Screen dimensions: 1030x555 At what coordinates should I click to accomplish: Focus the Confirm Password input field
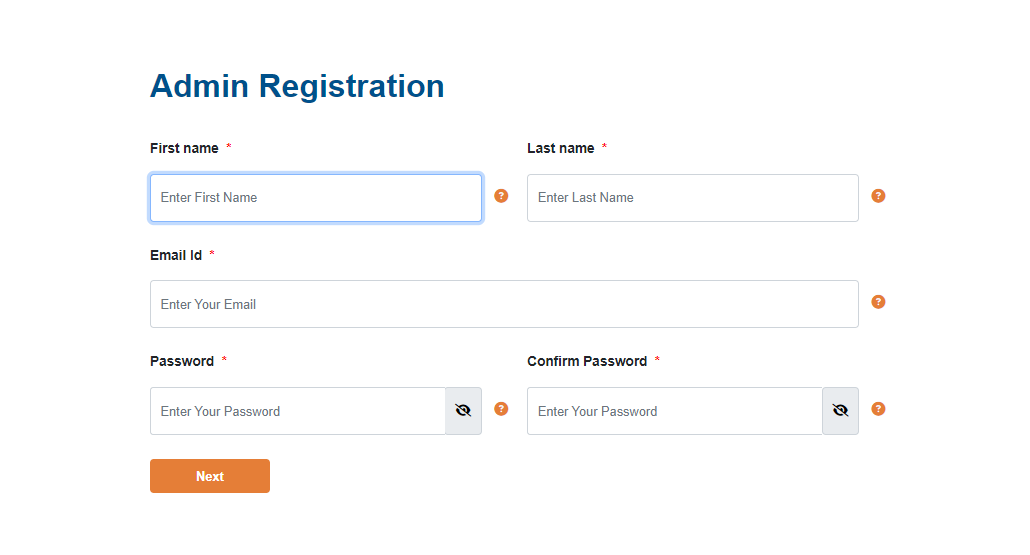click(675, 411)
